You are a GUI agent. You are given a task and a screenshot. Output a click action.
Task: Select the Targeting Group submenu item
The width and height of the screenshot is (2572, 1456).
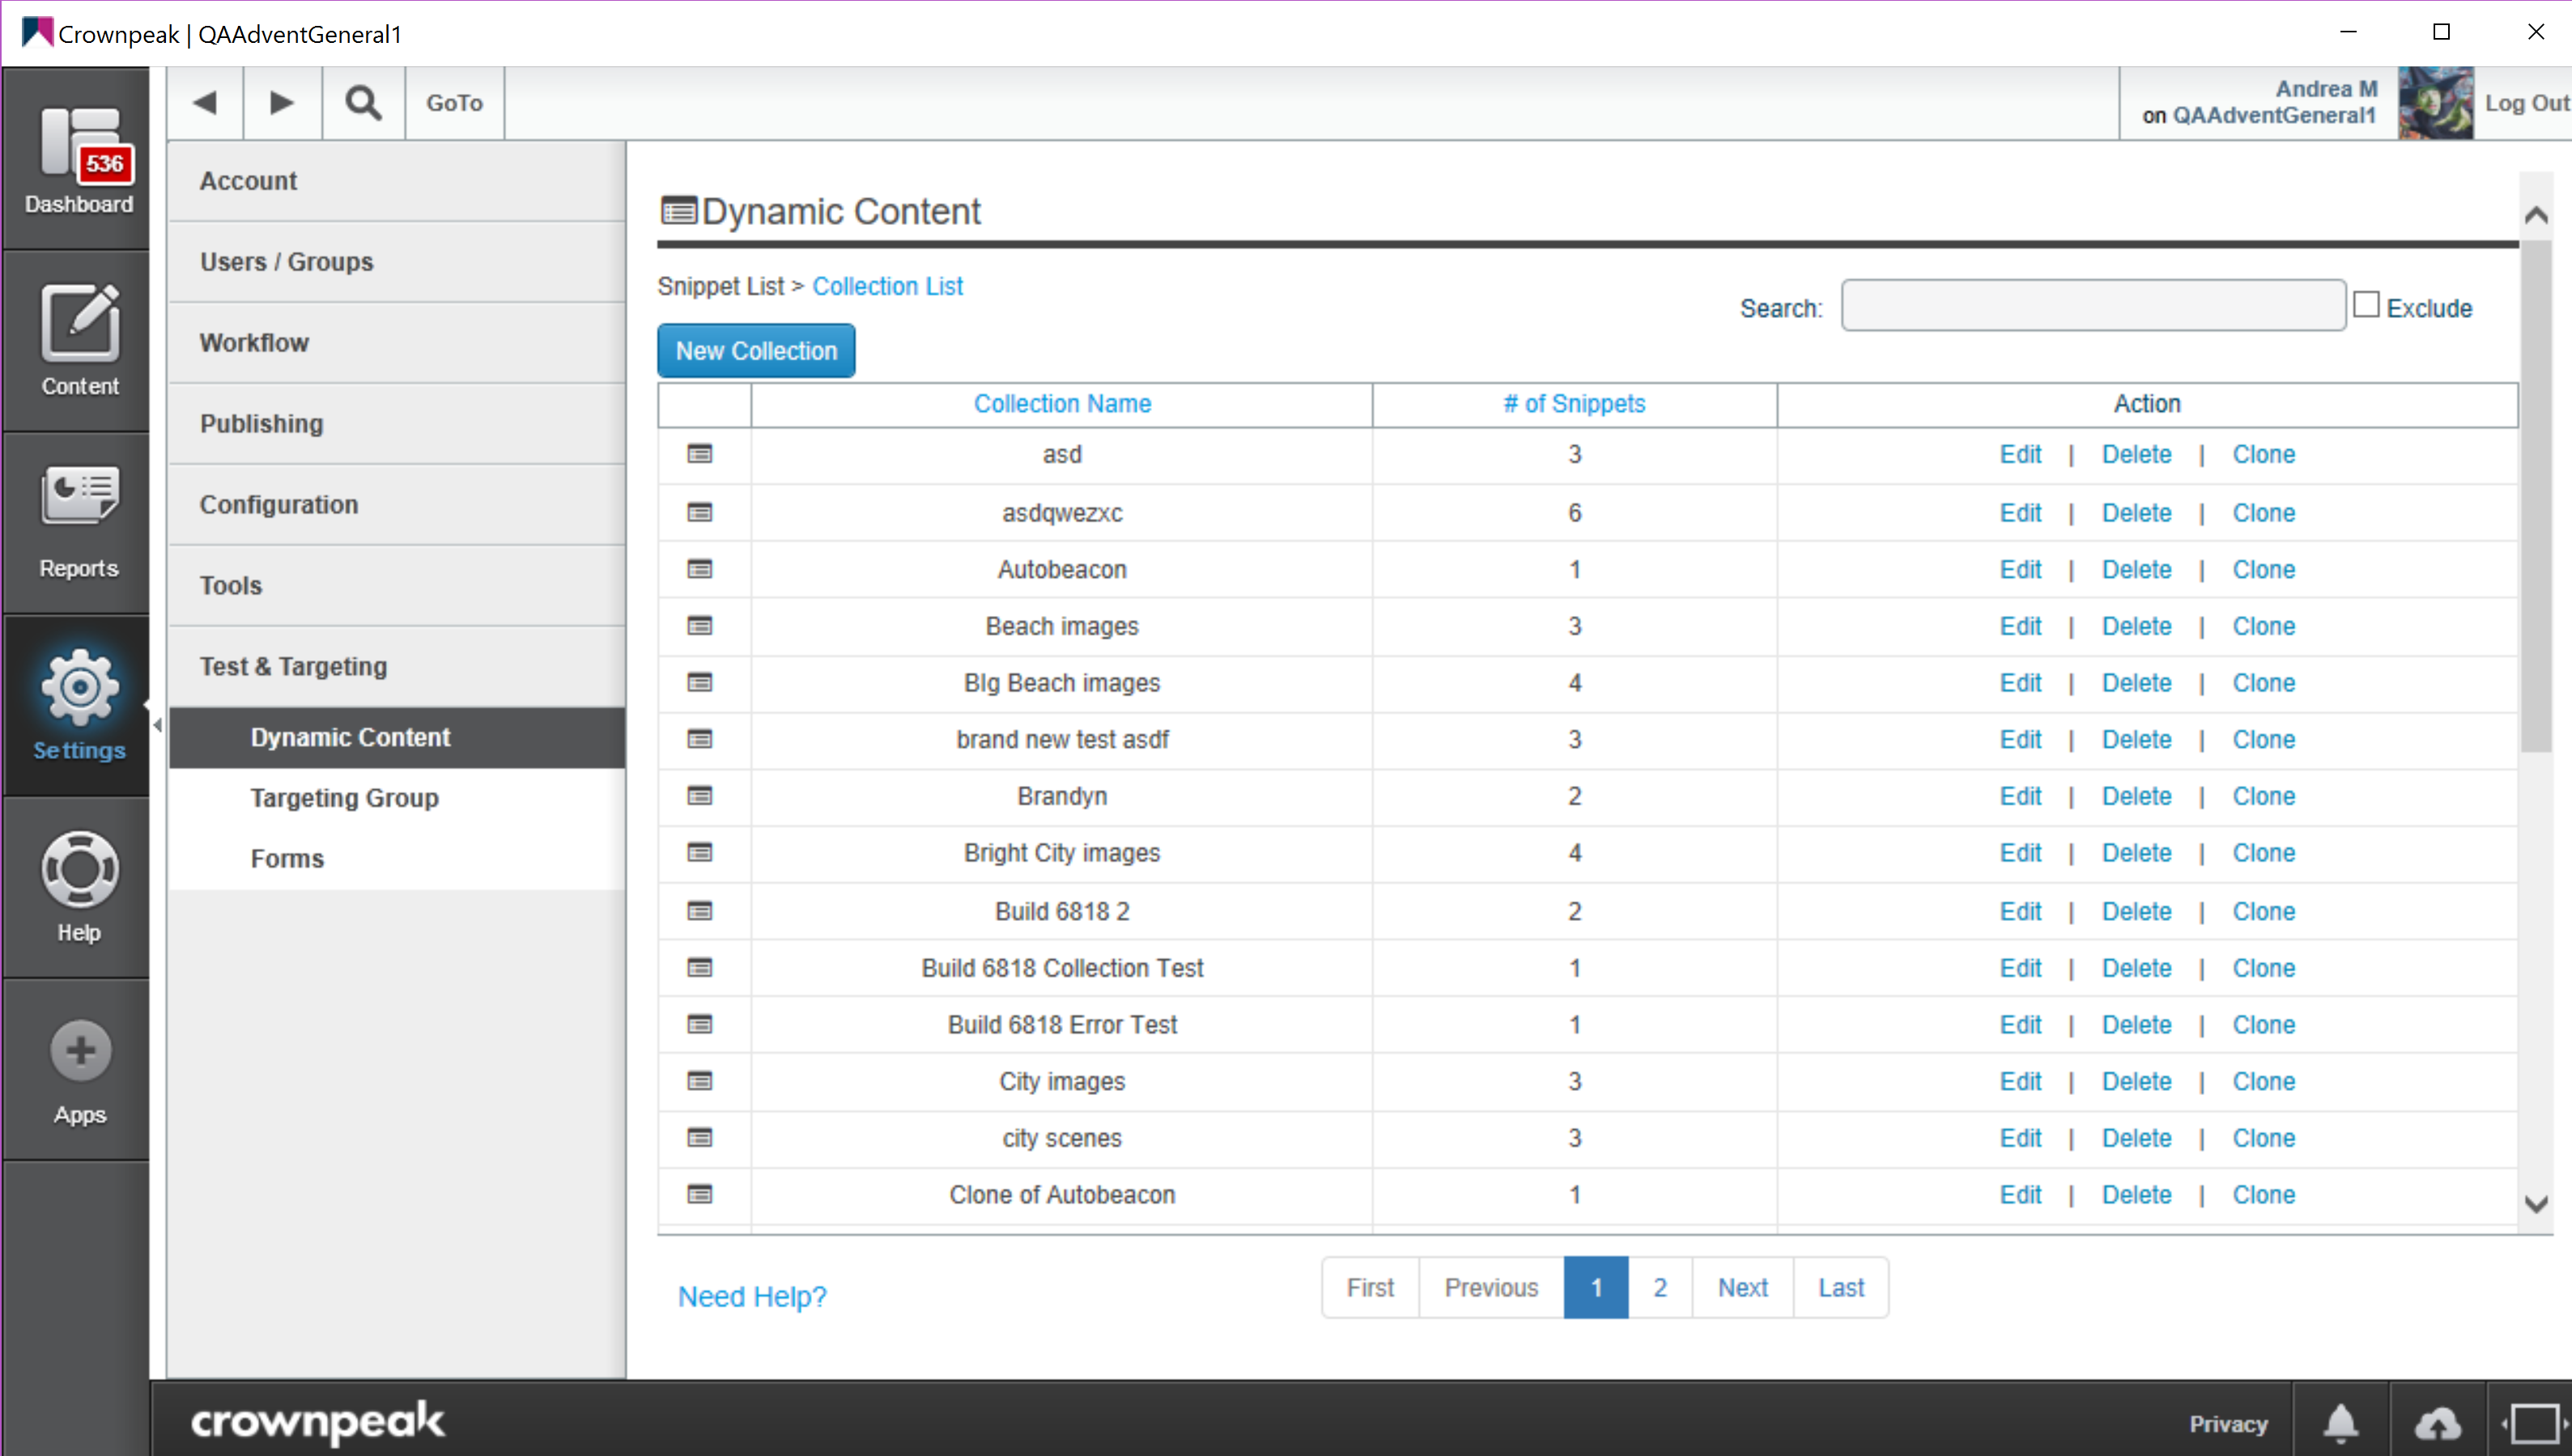[397, 799]
